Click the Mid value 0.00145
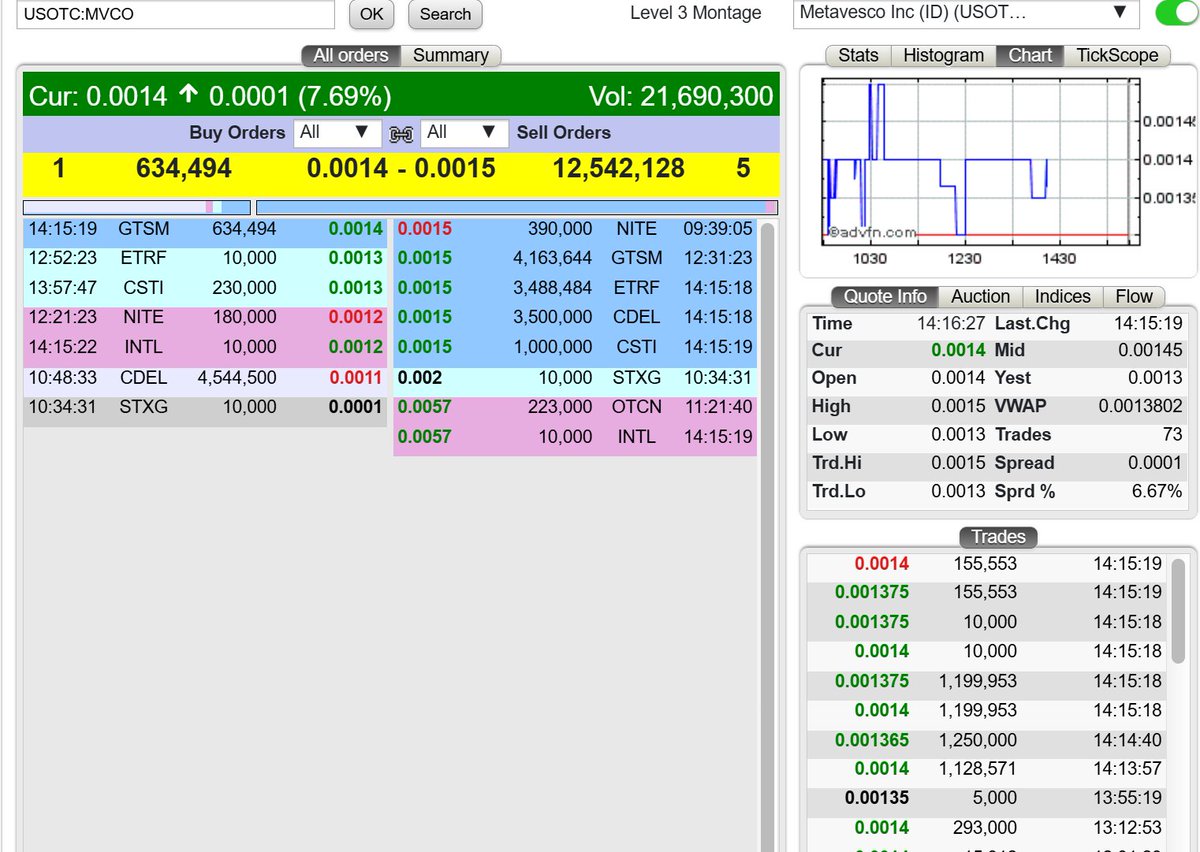This screenshot has width=1200, height=852. click(1150, 350)
